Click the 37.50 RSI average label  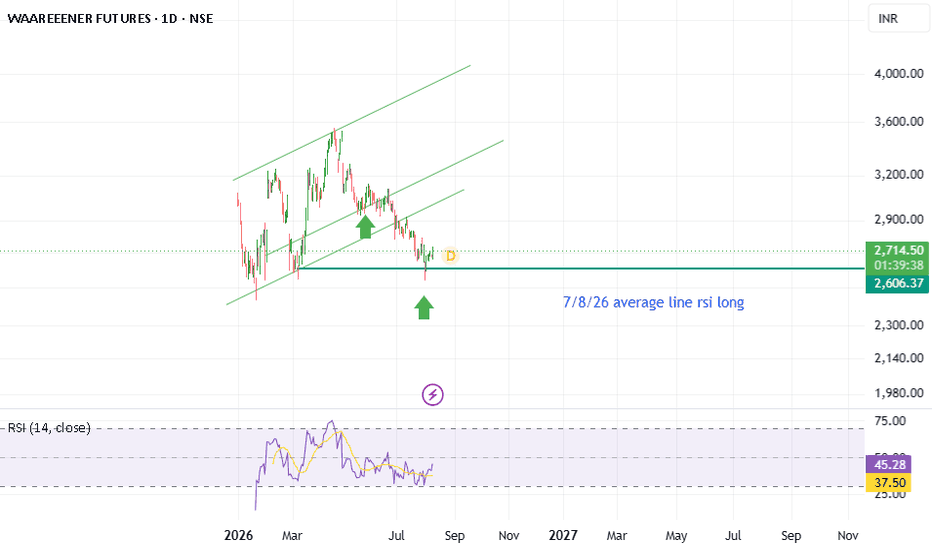[889, 482]
